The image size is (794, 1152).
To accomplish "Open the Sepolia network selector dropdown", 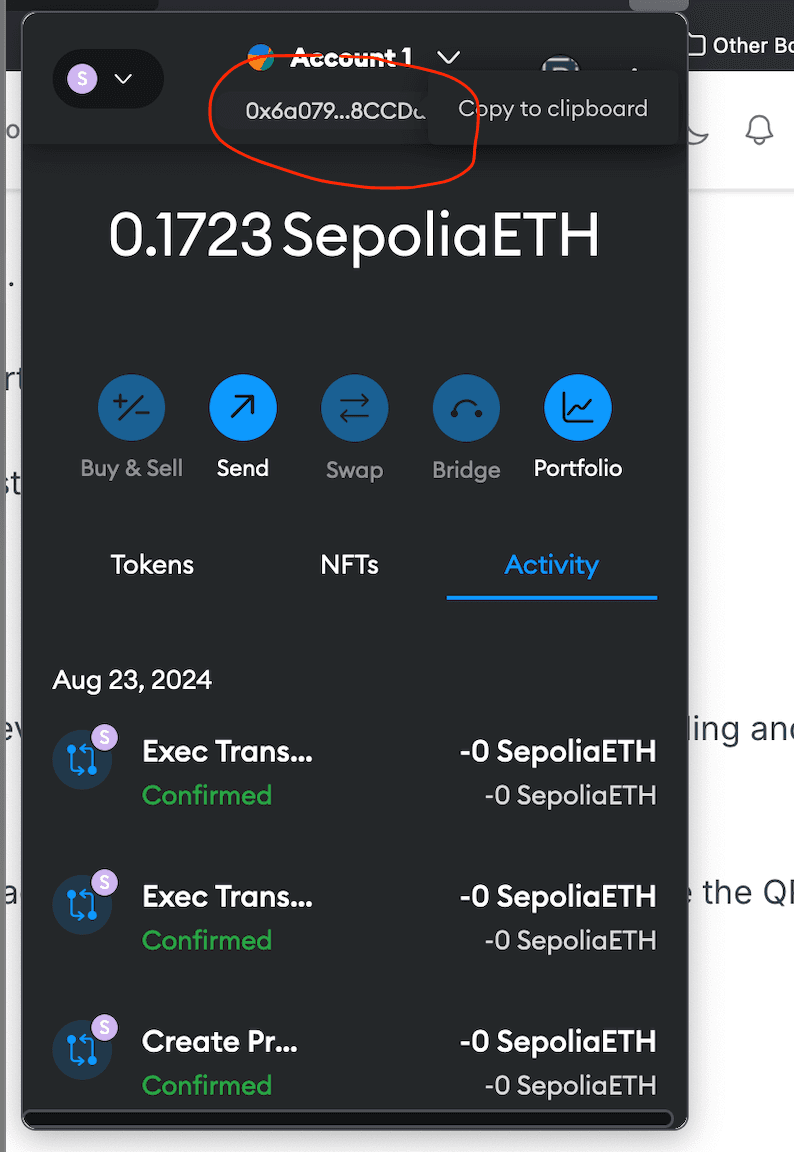I will pyautogui.click(x=107, y=79).
